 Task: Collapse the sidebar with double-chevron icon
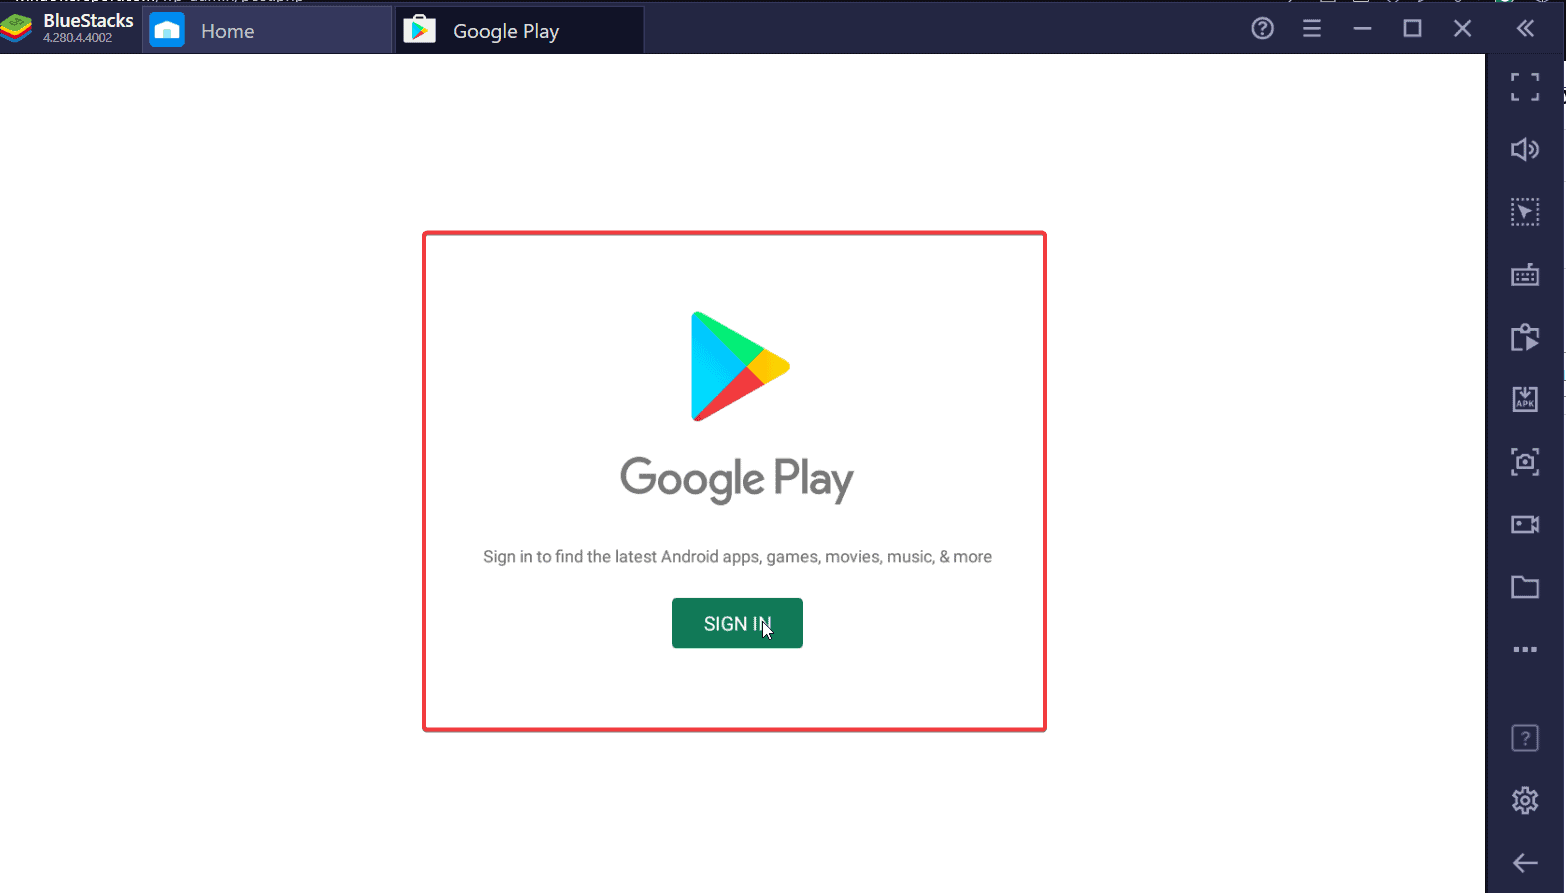(x=1525, y=29)
